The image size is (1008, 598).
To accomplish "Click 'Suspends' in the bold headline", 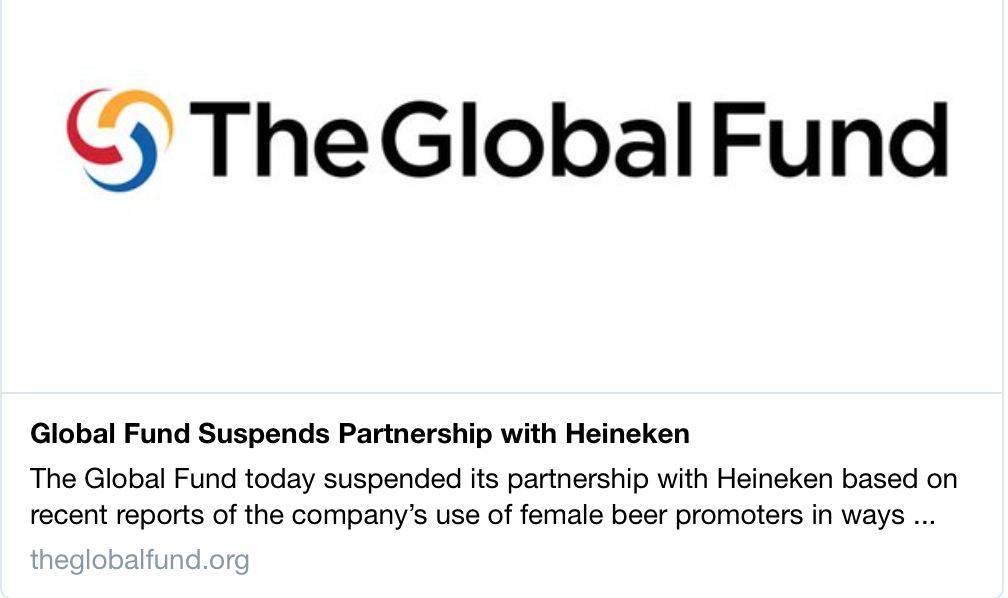I will point(264,434).
